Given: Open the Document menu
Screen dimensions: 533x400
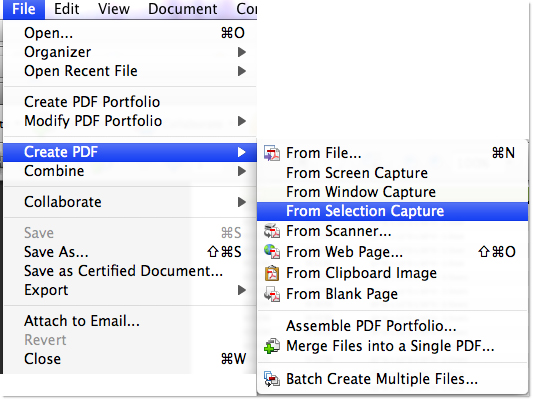Looking at the screenshot, I should [x=183, y=9].
